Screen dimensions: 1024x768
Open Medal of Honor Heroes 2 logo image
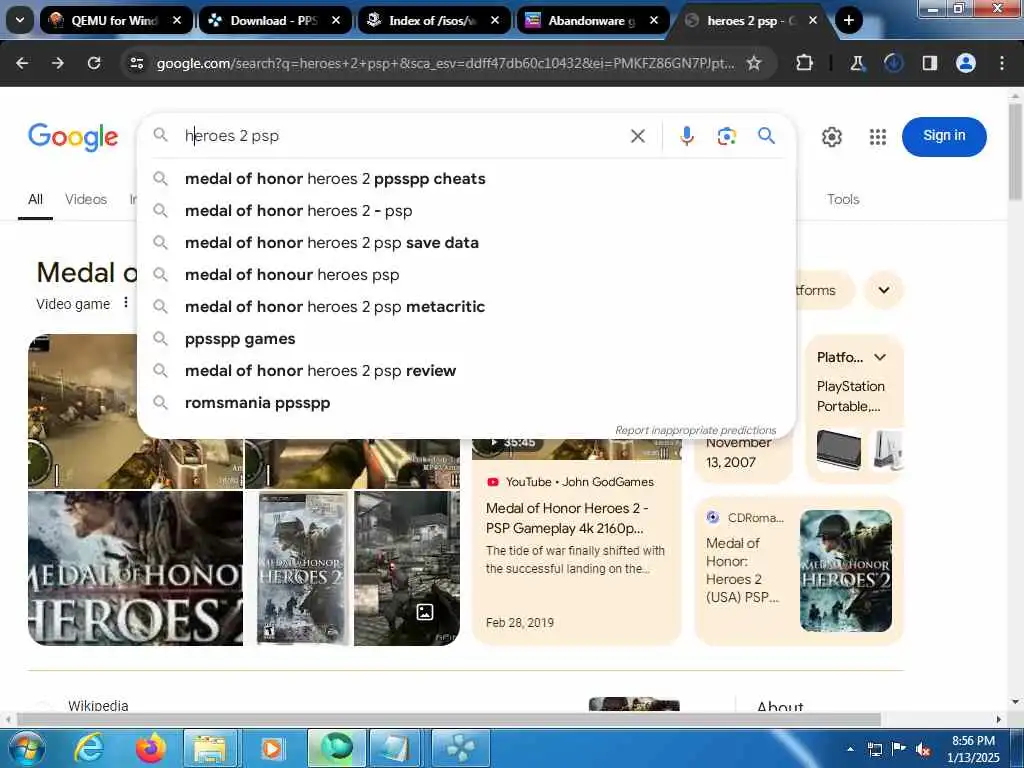(135, 568)
